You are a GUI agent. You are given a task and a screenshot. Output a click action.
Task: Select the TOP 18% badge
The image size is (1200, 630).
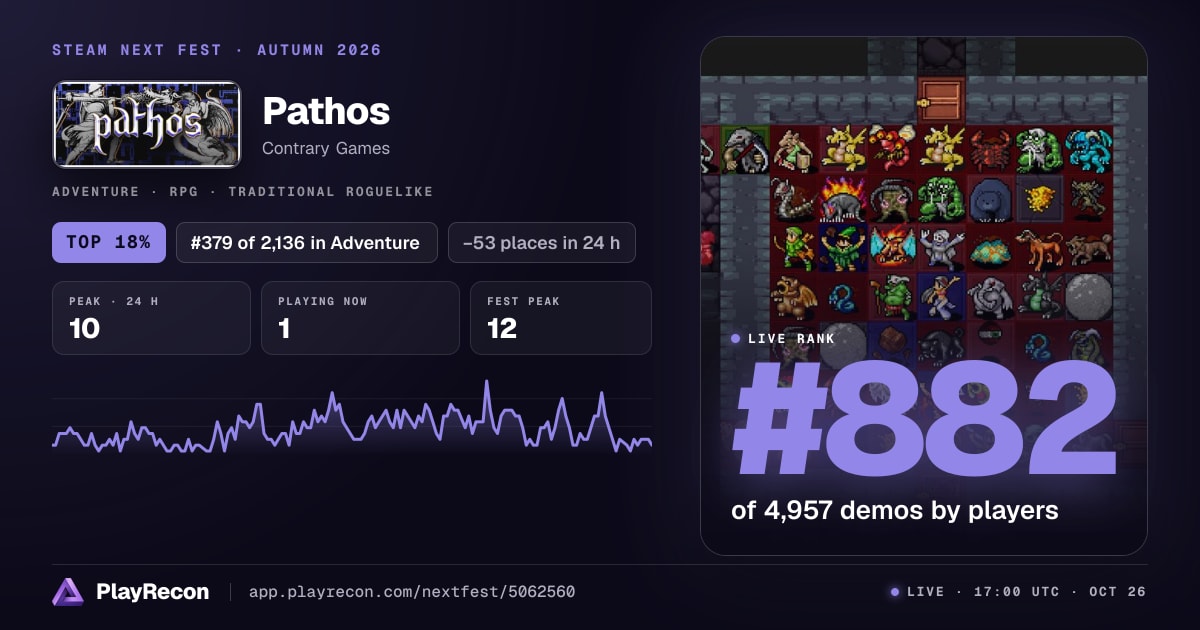click(109, 242)
